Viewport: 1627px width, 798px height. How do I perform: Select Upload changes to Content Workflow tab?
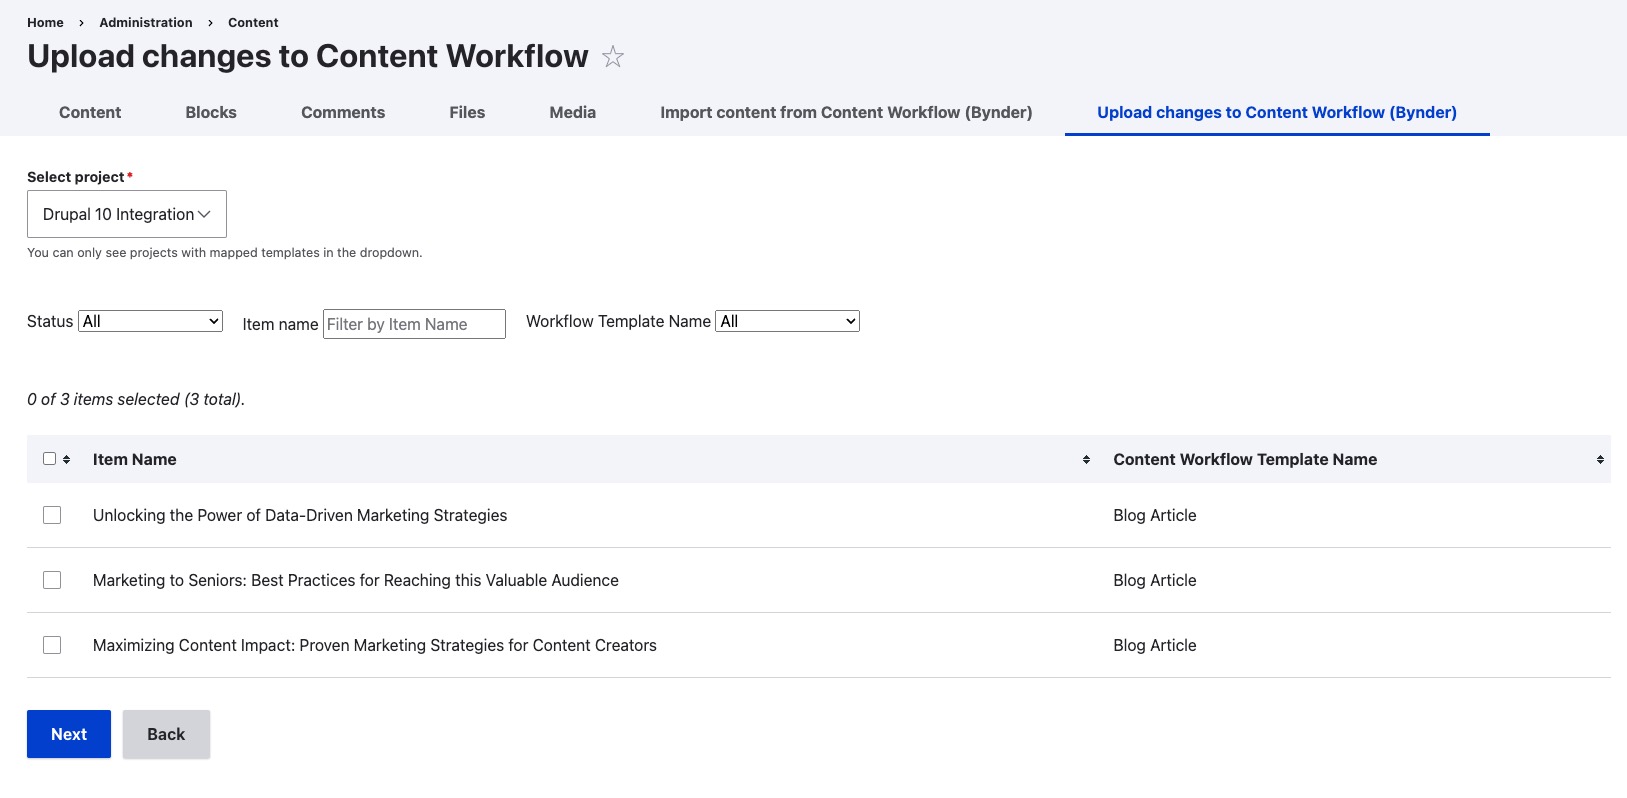pyautogui.click(x=1277, y=113)
